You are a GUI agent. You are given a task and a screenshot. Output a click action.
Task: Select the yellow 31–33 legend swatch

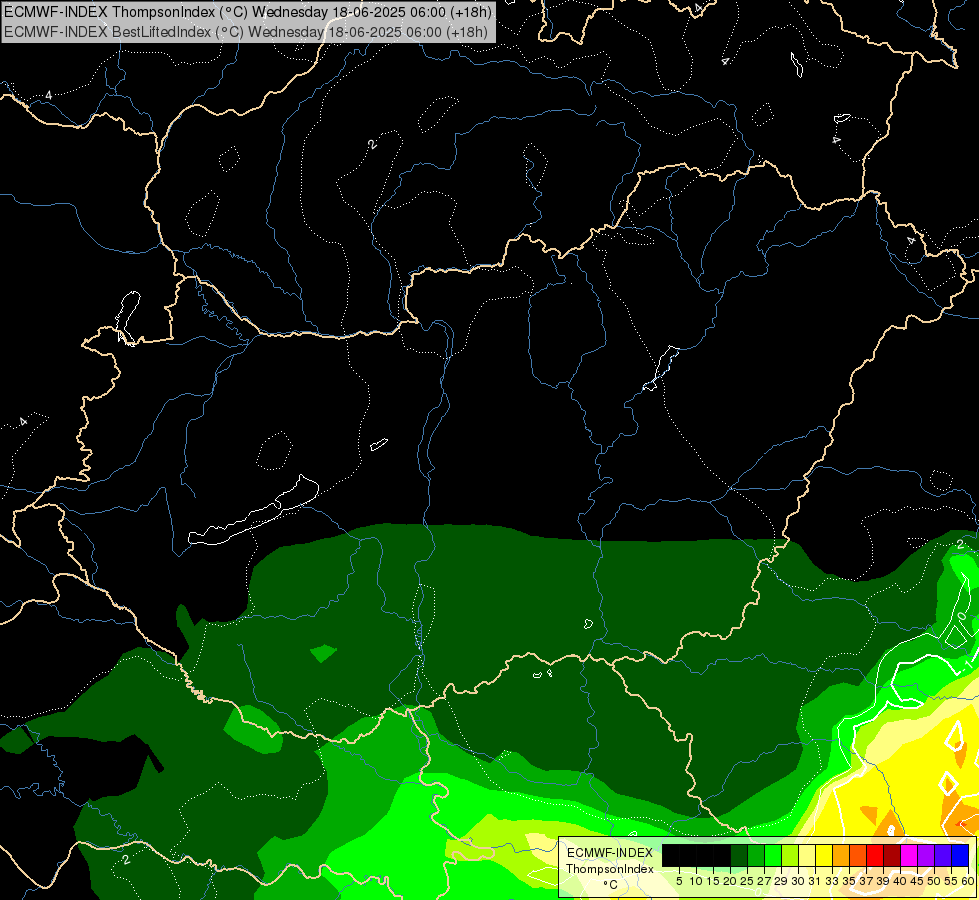[x=824, y=856]
